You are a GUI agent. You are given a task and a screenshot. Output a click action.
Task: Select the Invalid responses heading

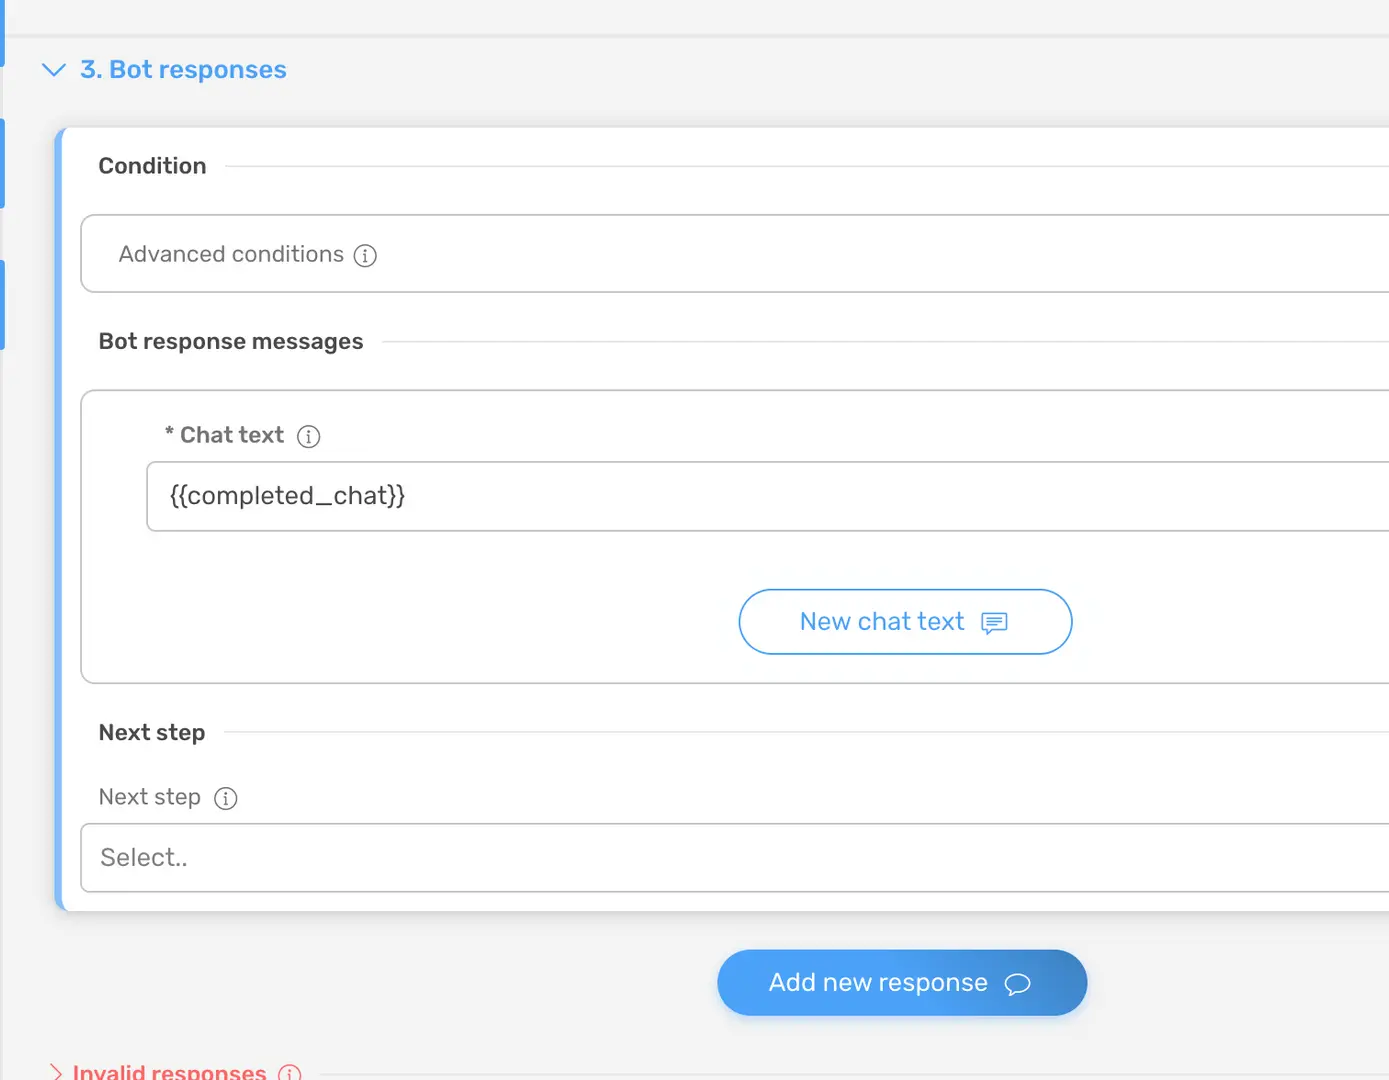coord(169,1072)
